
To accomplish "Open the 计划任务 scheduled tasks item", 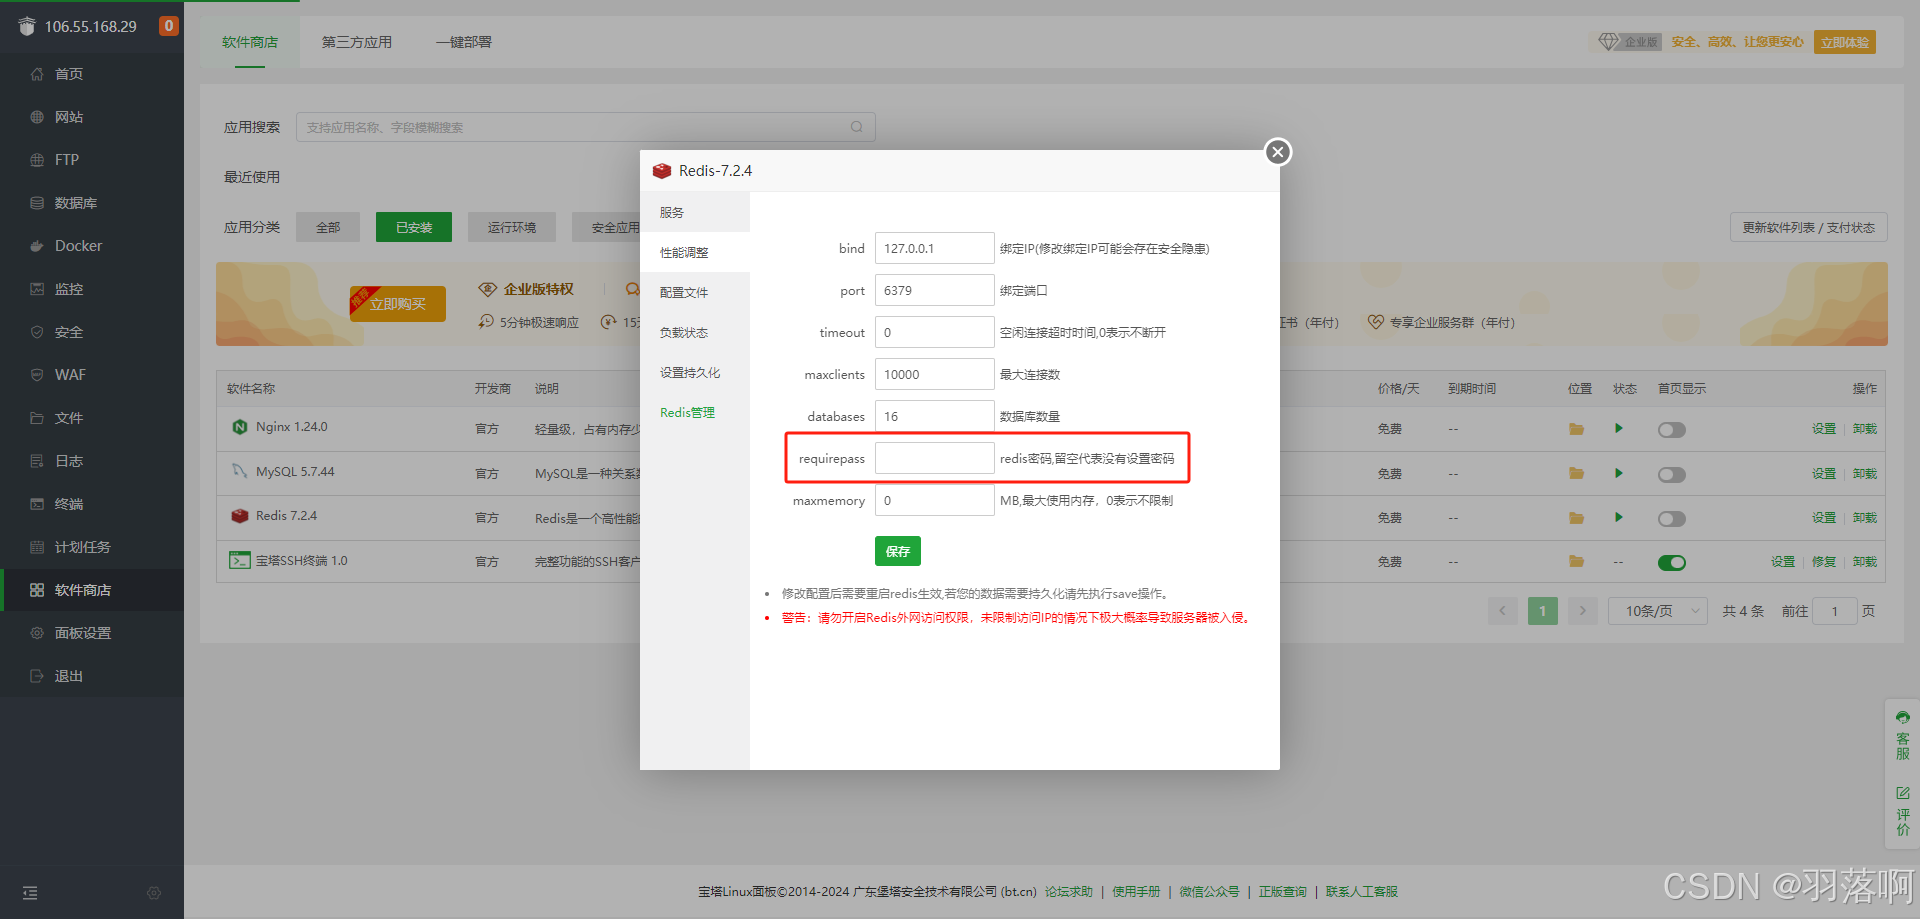I will (x=91, y=547).
